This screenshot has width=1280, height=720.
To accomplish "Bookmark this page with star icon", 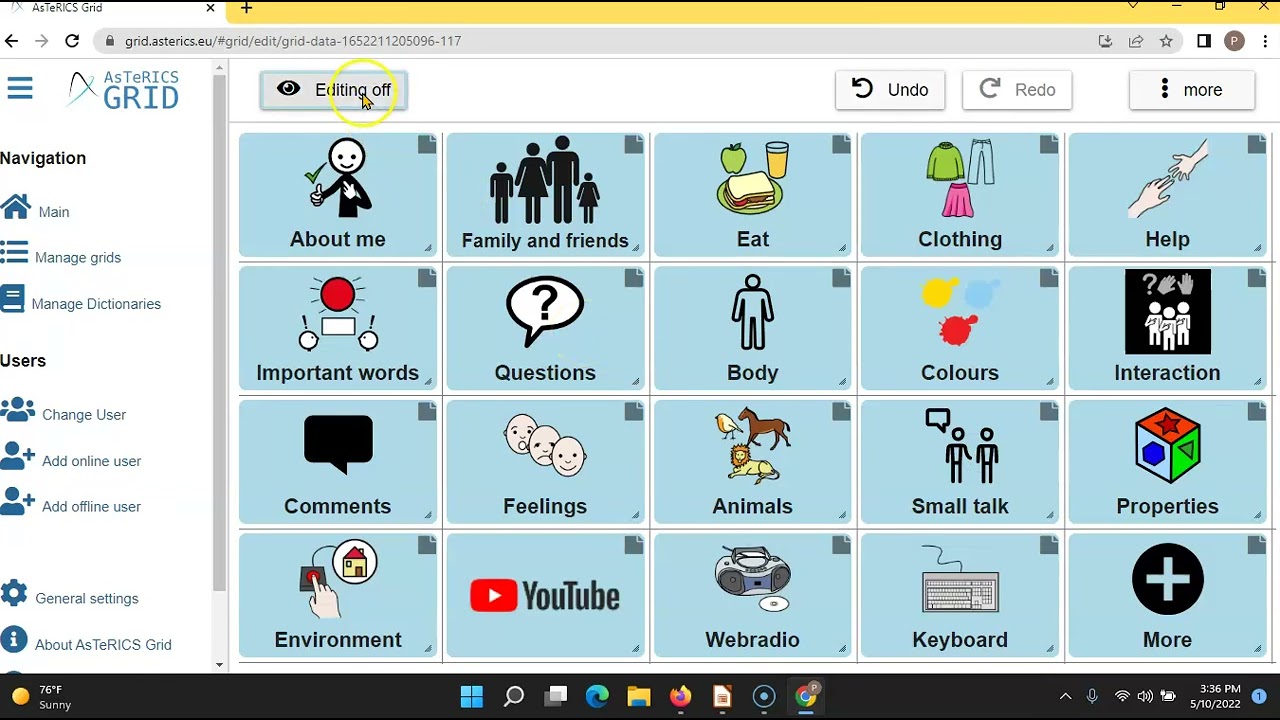I will pyautogui.click(x=1166, y=41).
